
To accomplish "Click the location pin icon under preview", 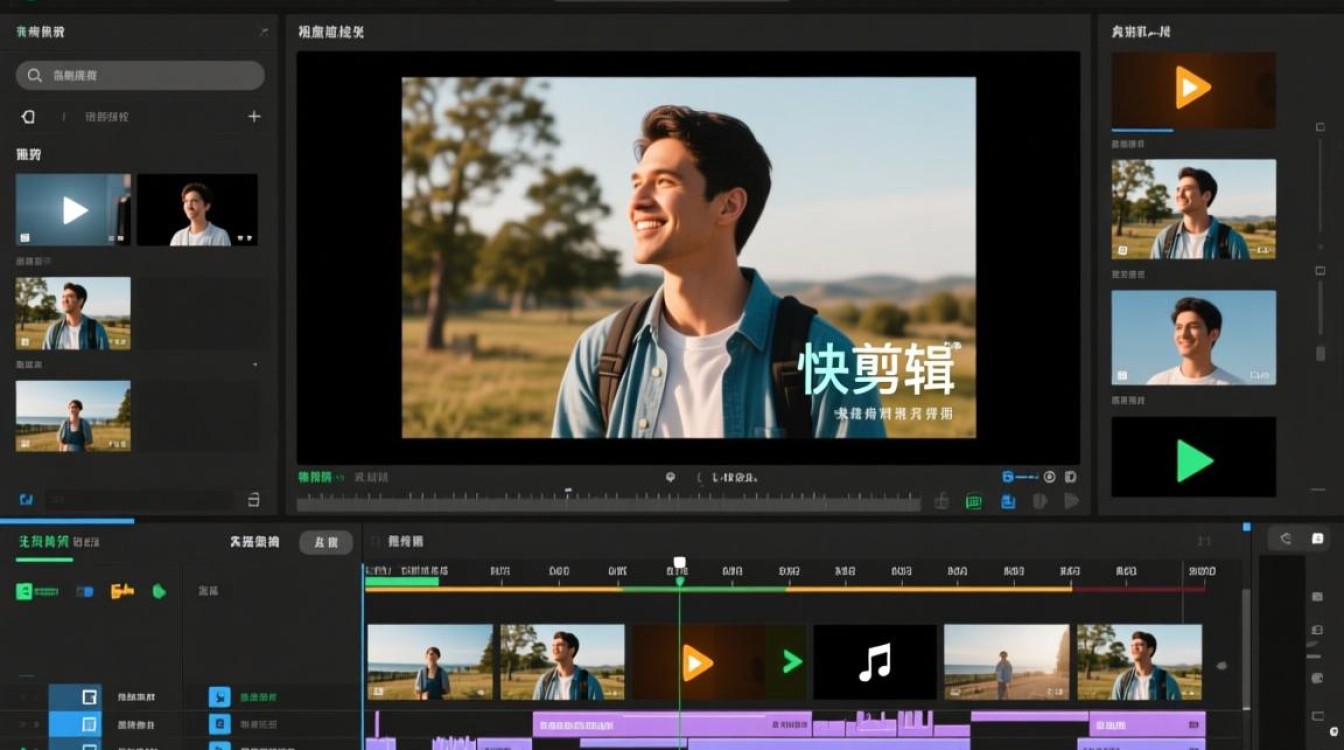I will tap(671, 478).
